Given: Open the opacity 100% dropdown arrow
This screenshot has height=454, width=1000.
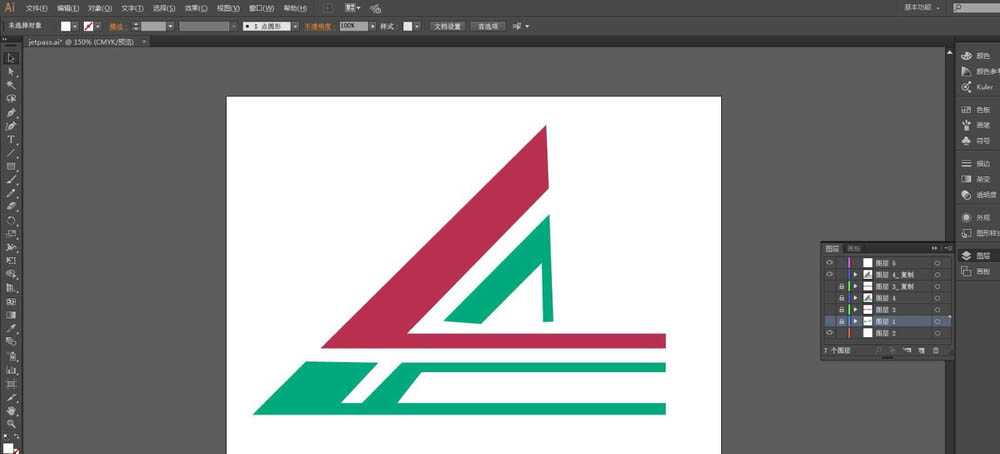Looking at the screenshot, I should click(x=372, y=26).
